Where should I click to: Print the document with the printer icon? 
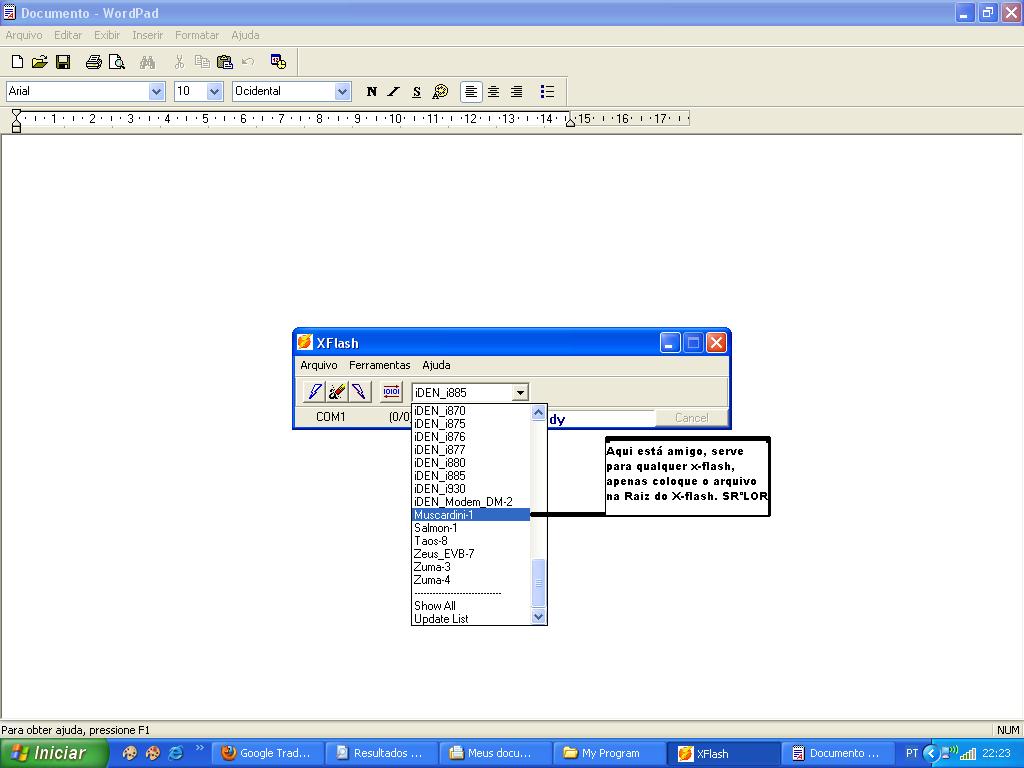pyautogui.click(x=93, y=62)
